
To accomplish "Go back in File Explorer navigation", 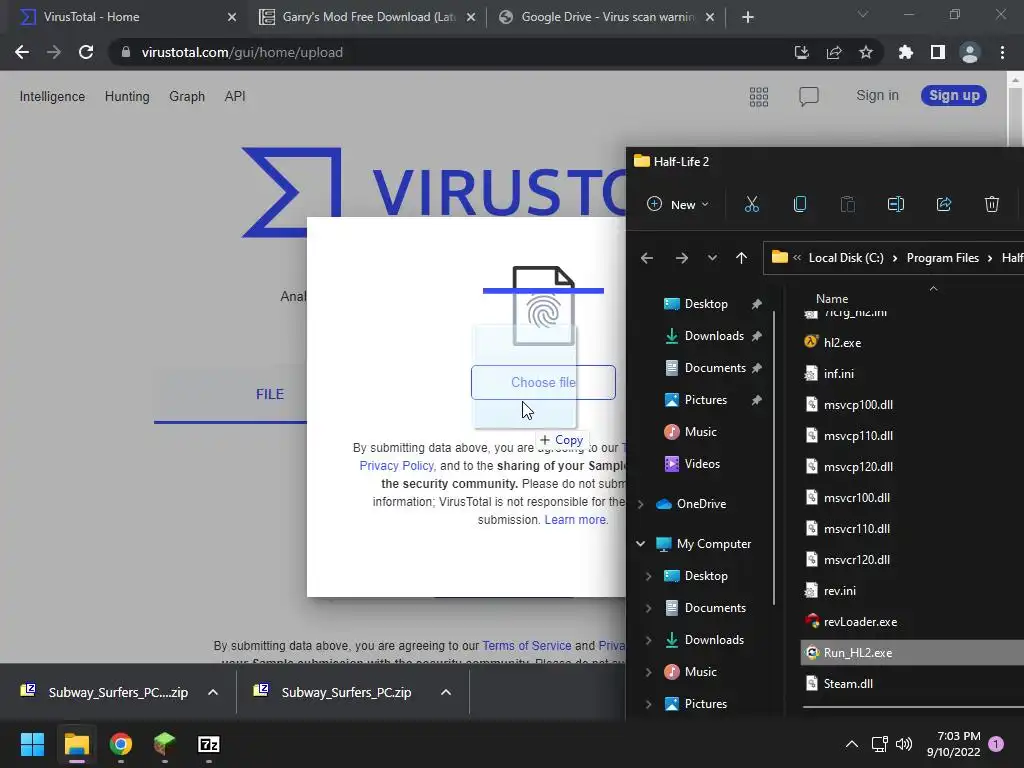I will click(x=647, y=258).
